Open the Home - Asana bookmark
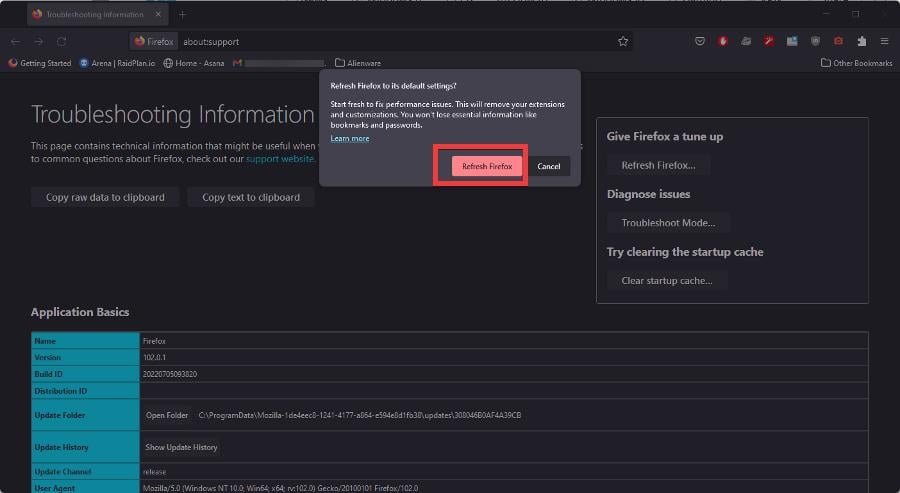The height and width of the screenshot is (493, 900). (x=193, y=63)
